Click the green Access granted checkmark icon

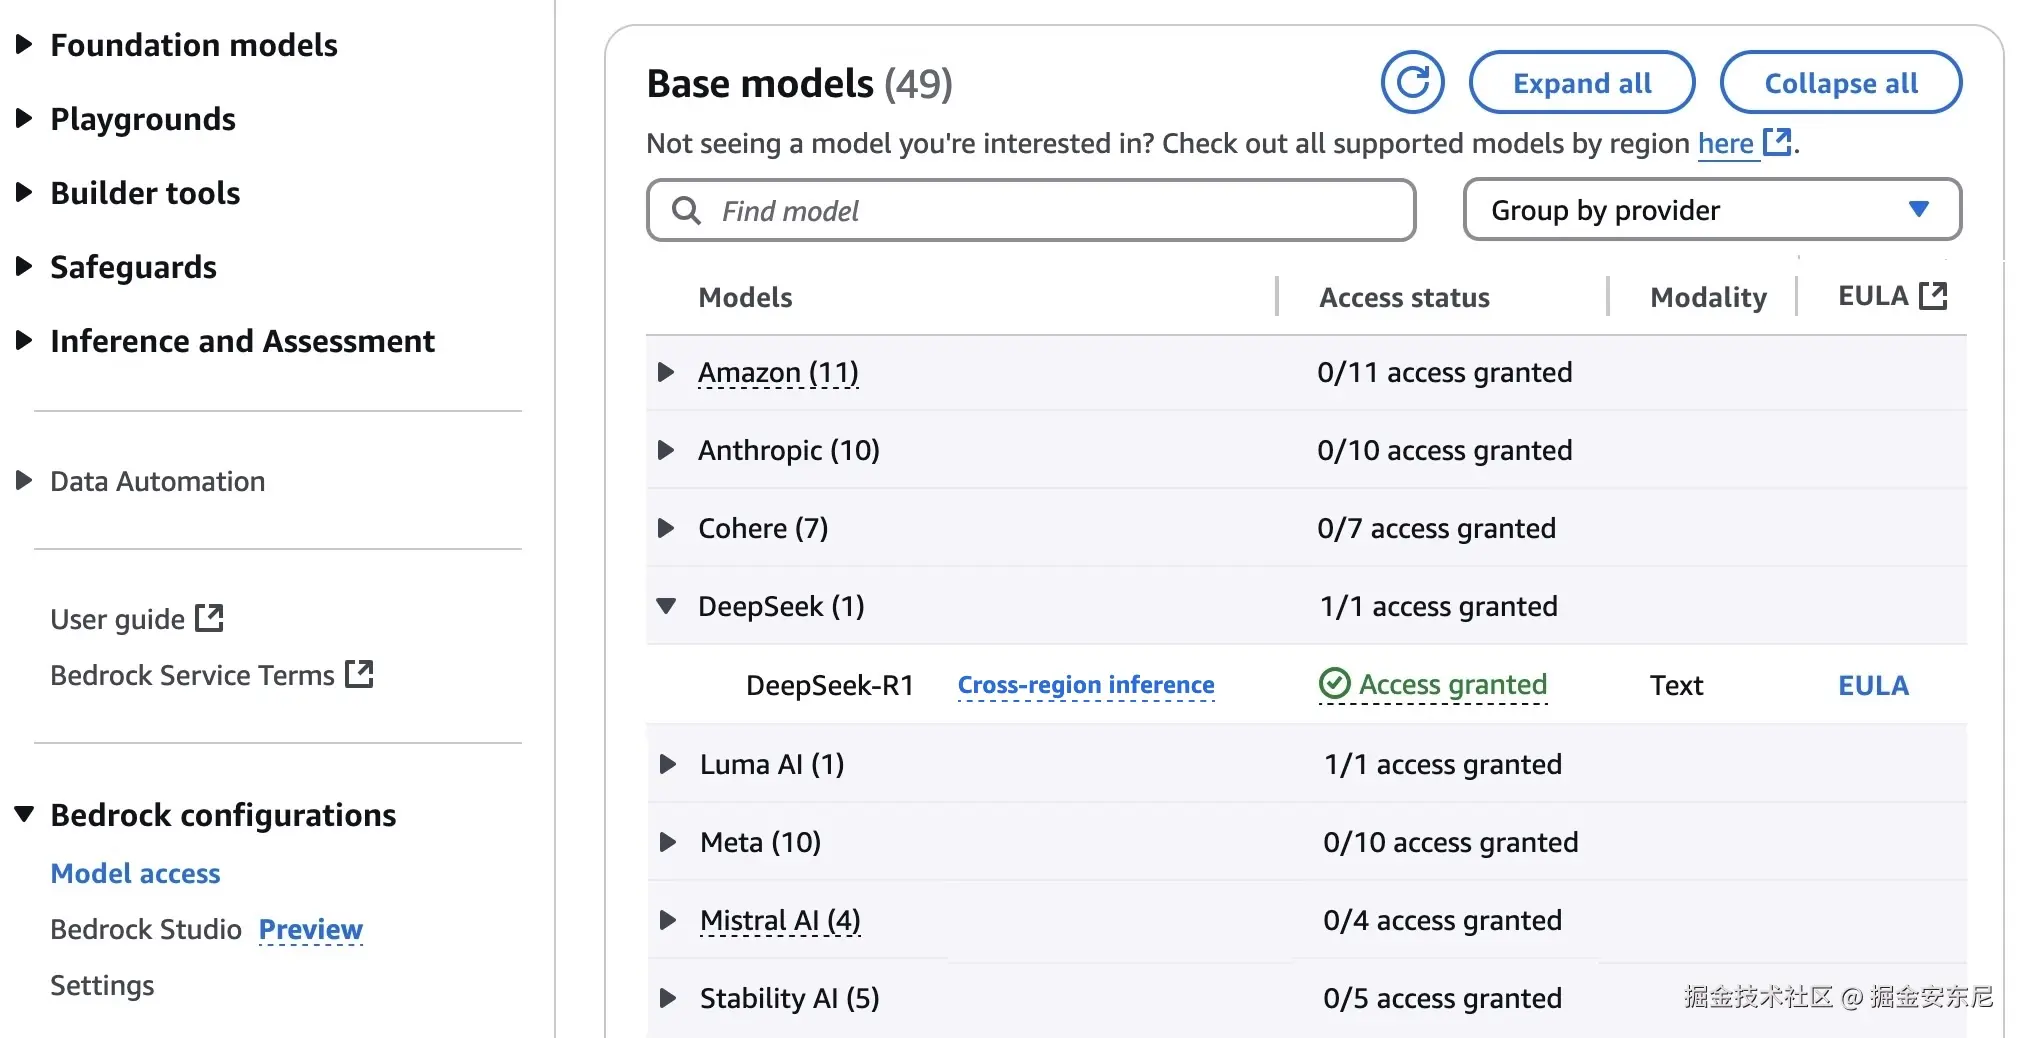(1334, 684)
